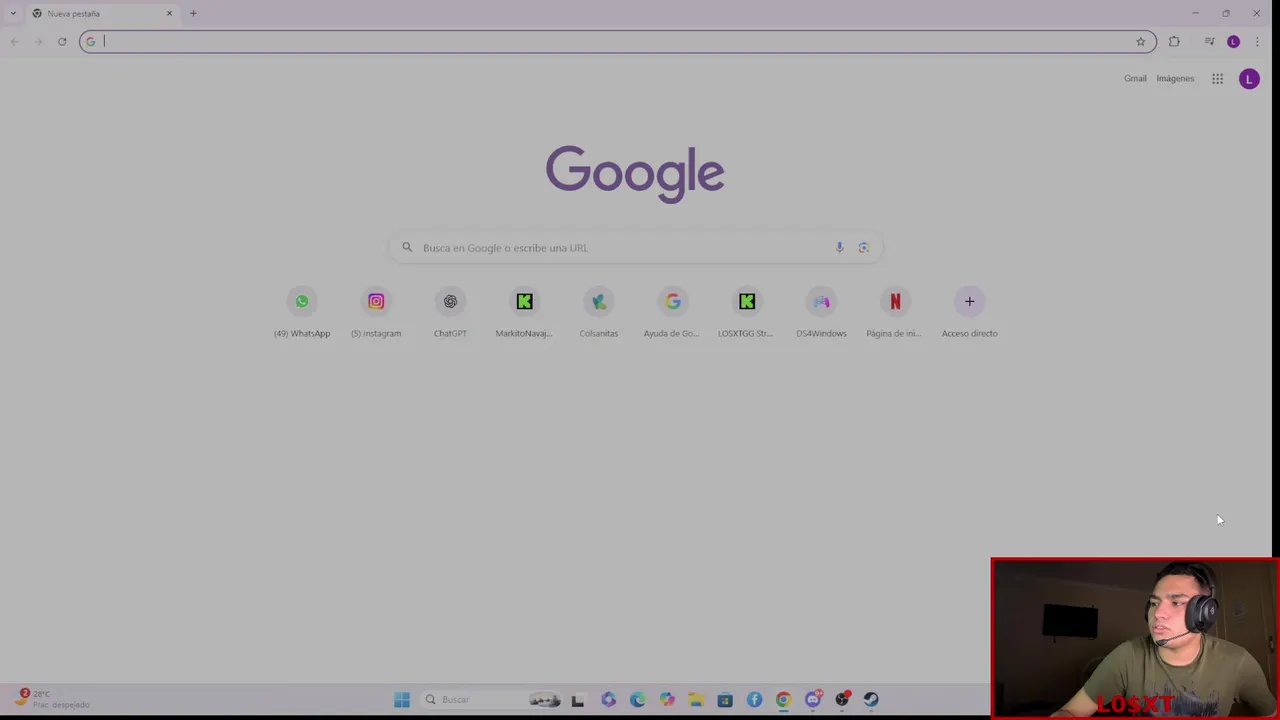Viewport: 1280px width, 720px height.
Task: Click the Google logo
Action: tap(635, 174)
